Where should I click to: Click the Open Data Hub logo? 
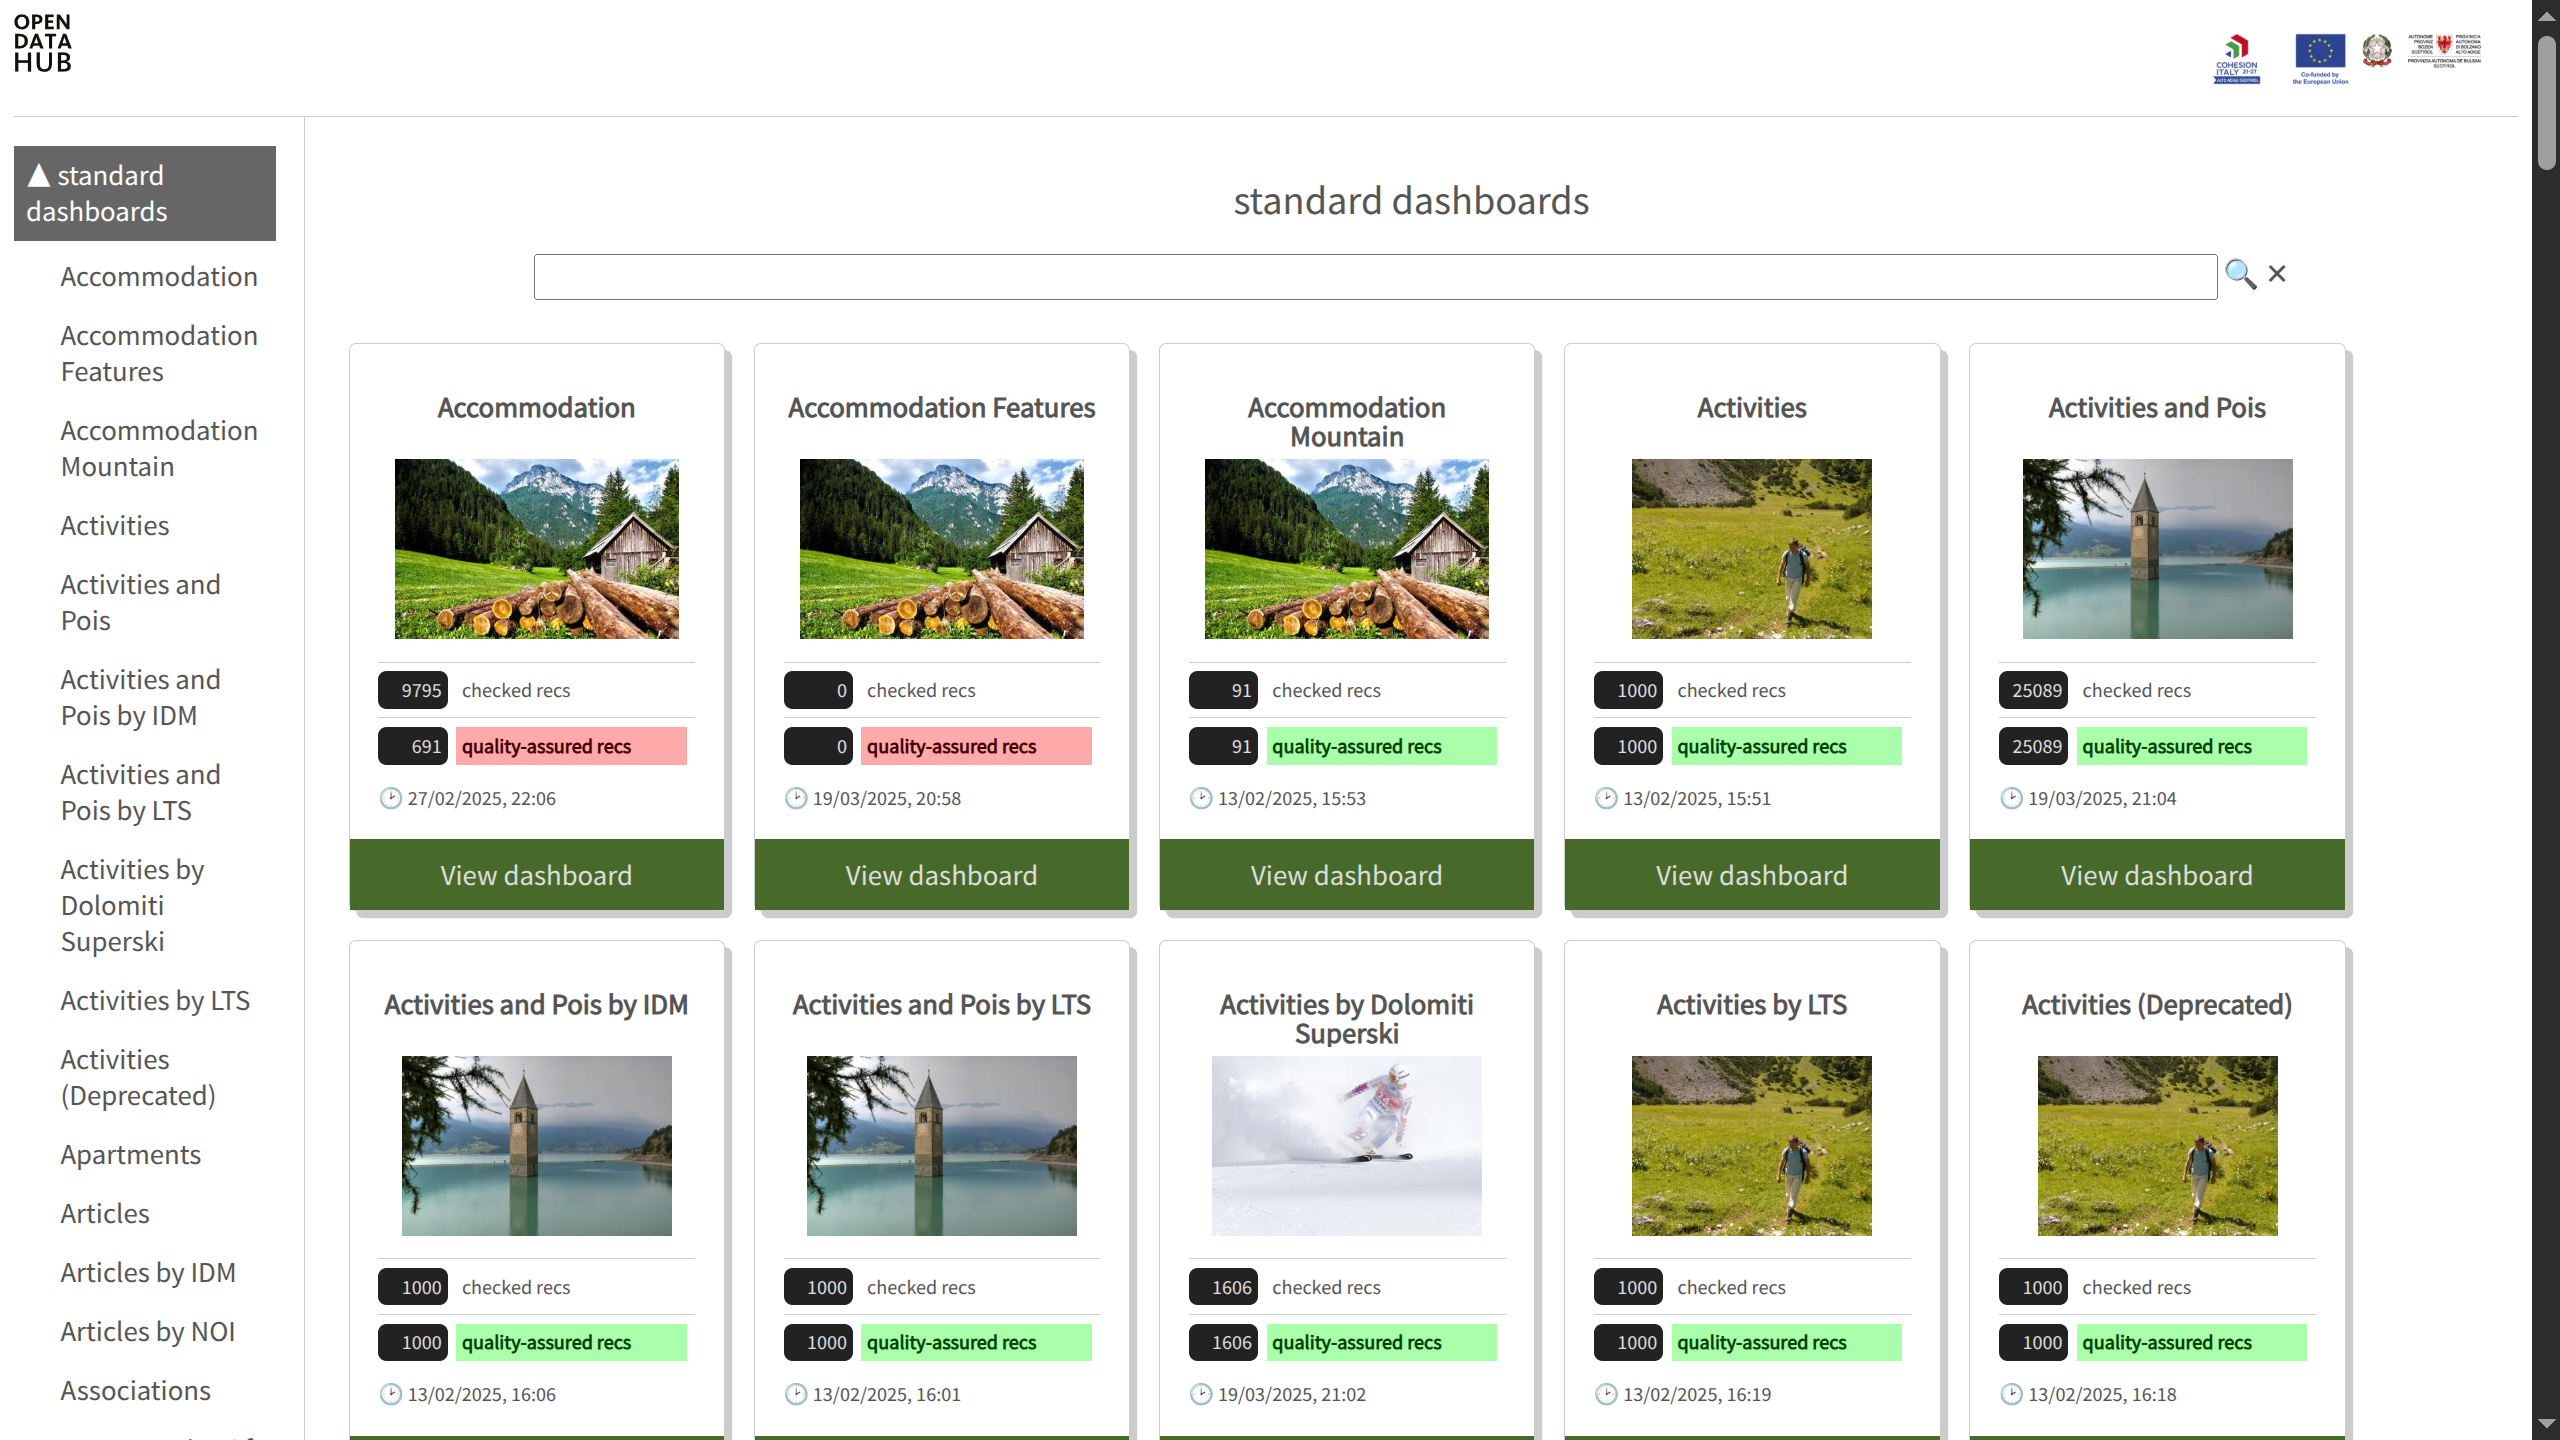(42, 43)
